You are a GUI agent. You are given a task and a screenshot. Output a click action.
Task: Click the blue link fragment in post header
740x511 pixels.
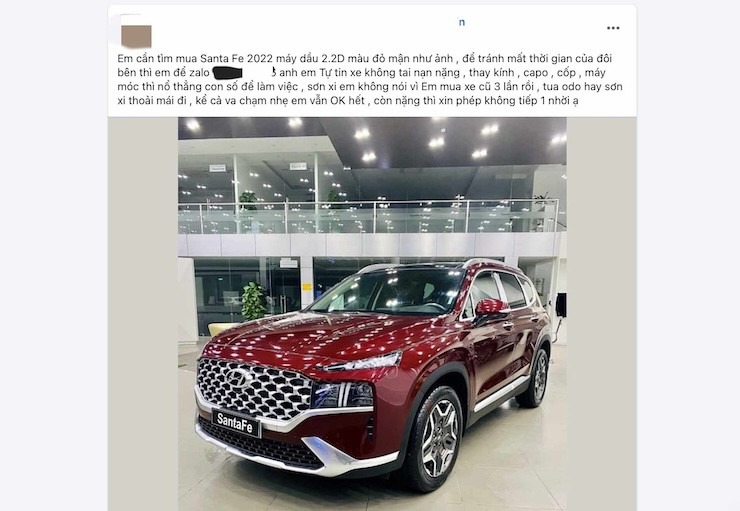[x=462, y=22]
